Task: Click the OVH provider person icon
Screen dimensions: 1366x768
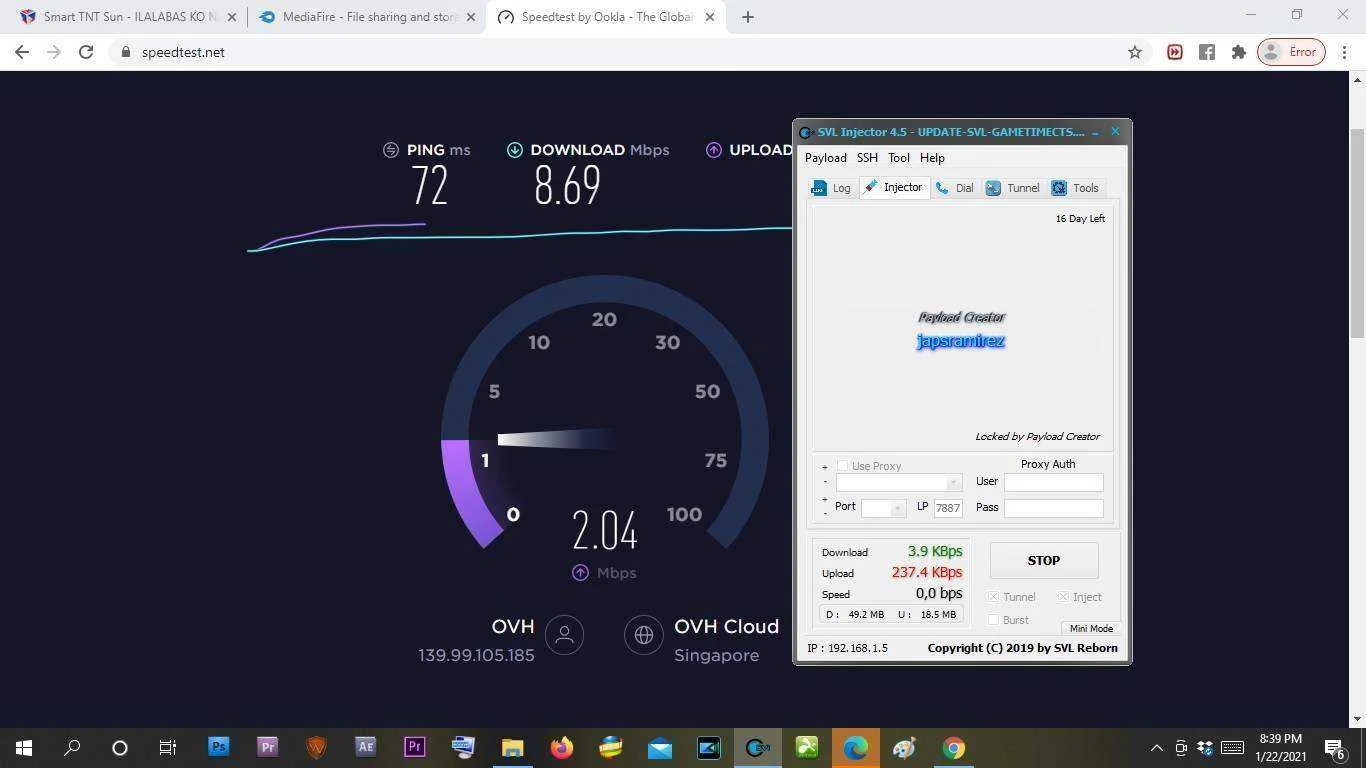Action: click(x=564, y=634)
